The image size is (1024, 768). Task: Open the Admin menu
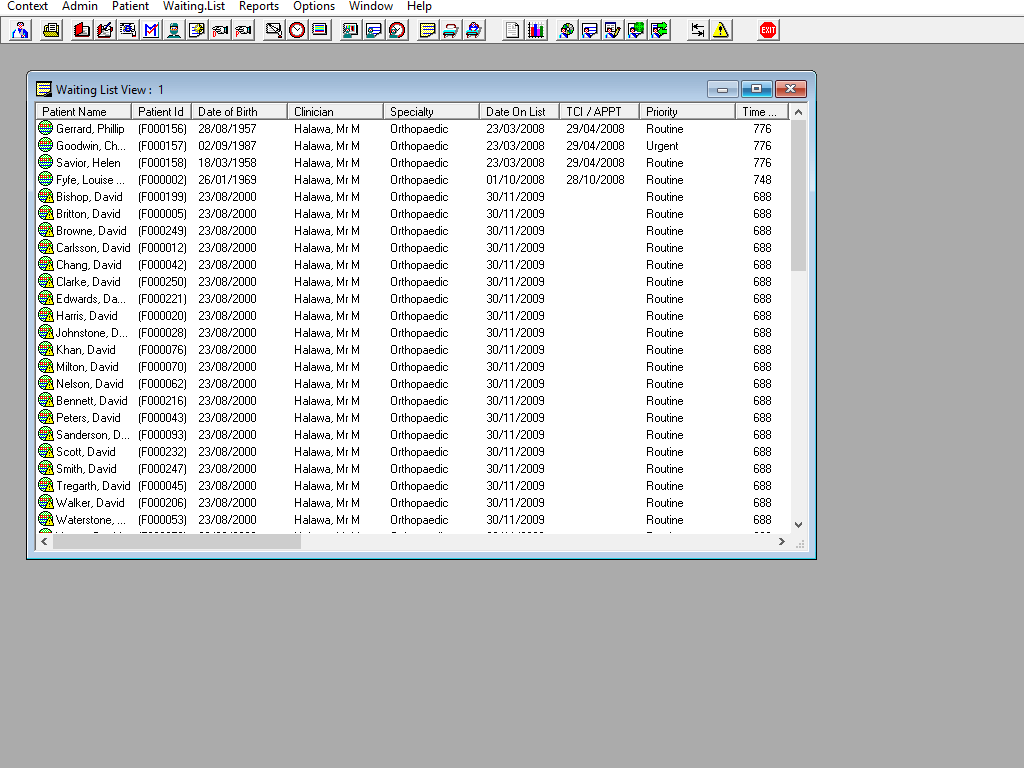[80, 6]
